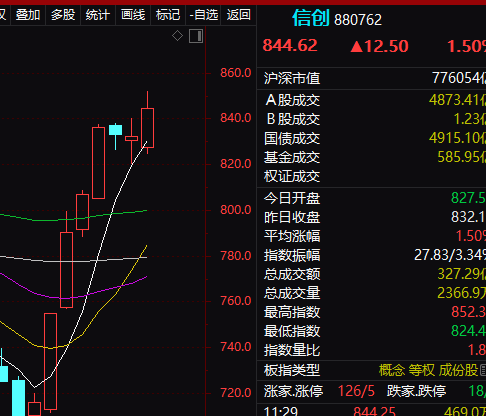
Task: Click the current price 844.62
Action: tap(290, 46)
